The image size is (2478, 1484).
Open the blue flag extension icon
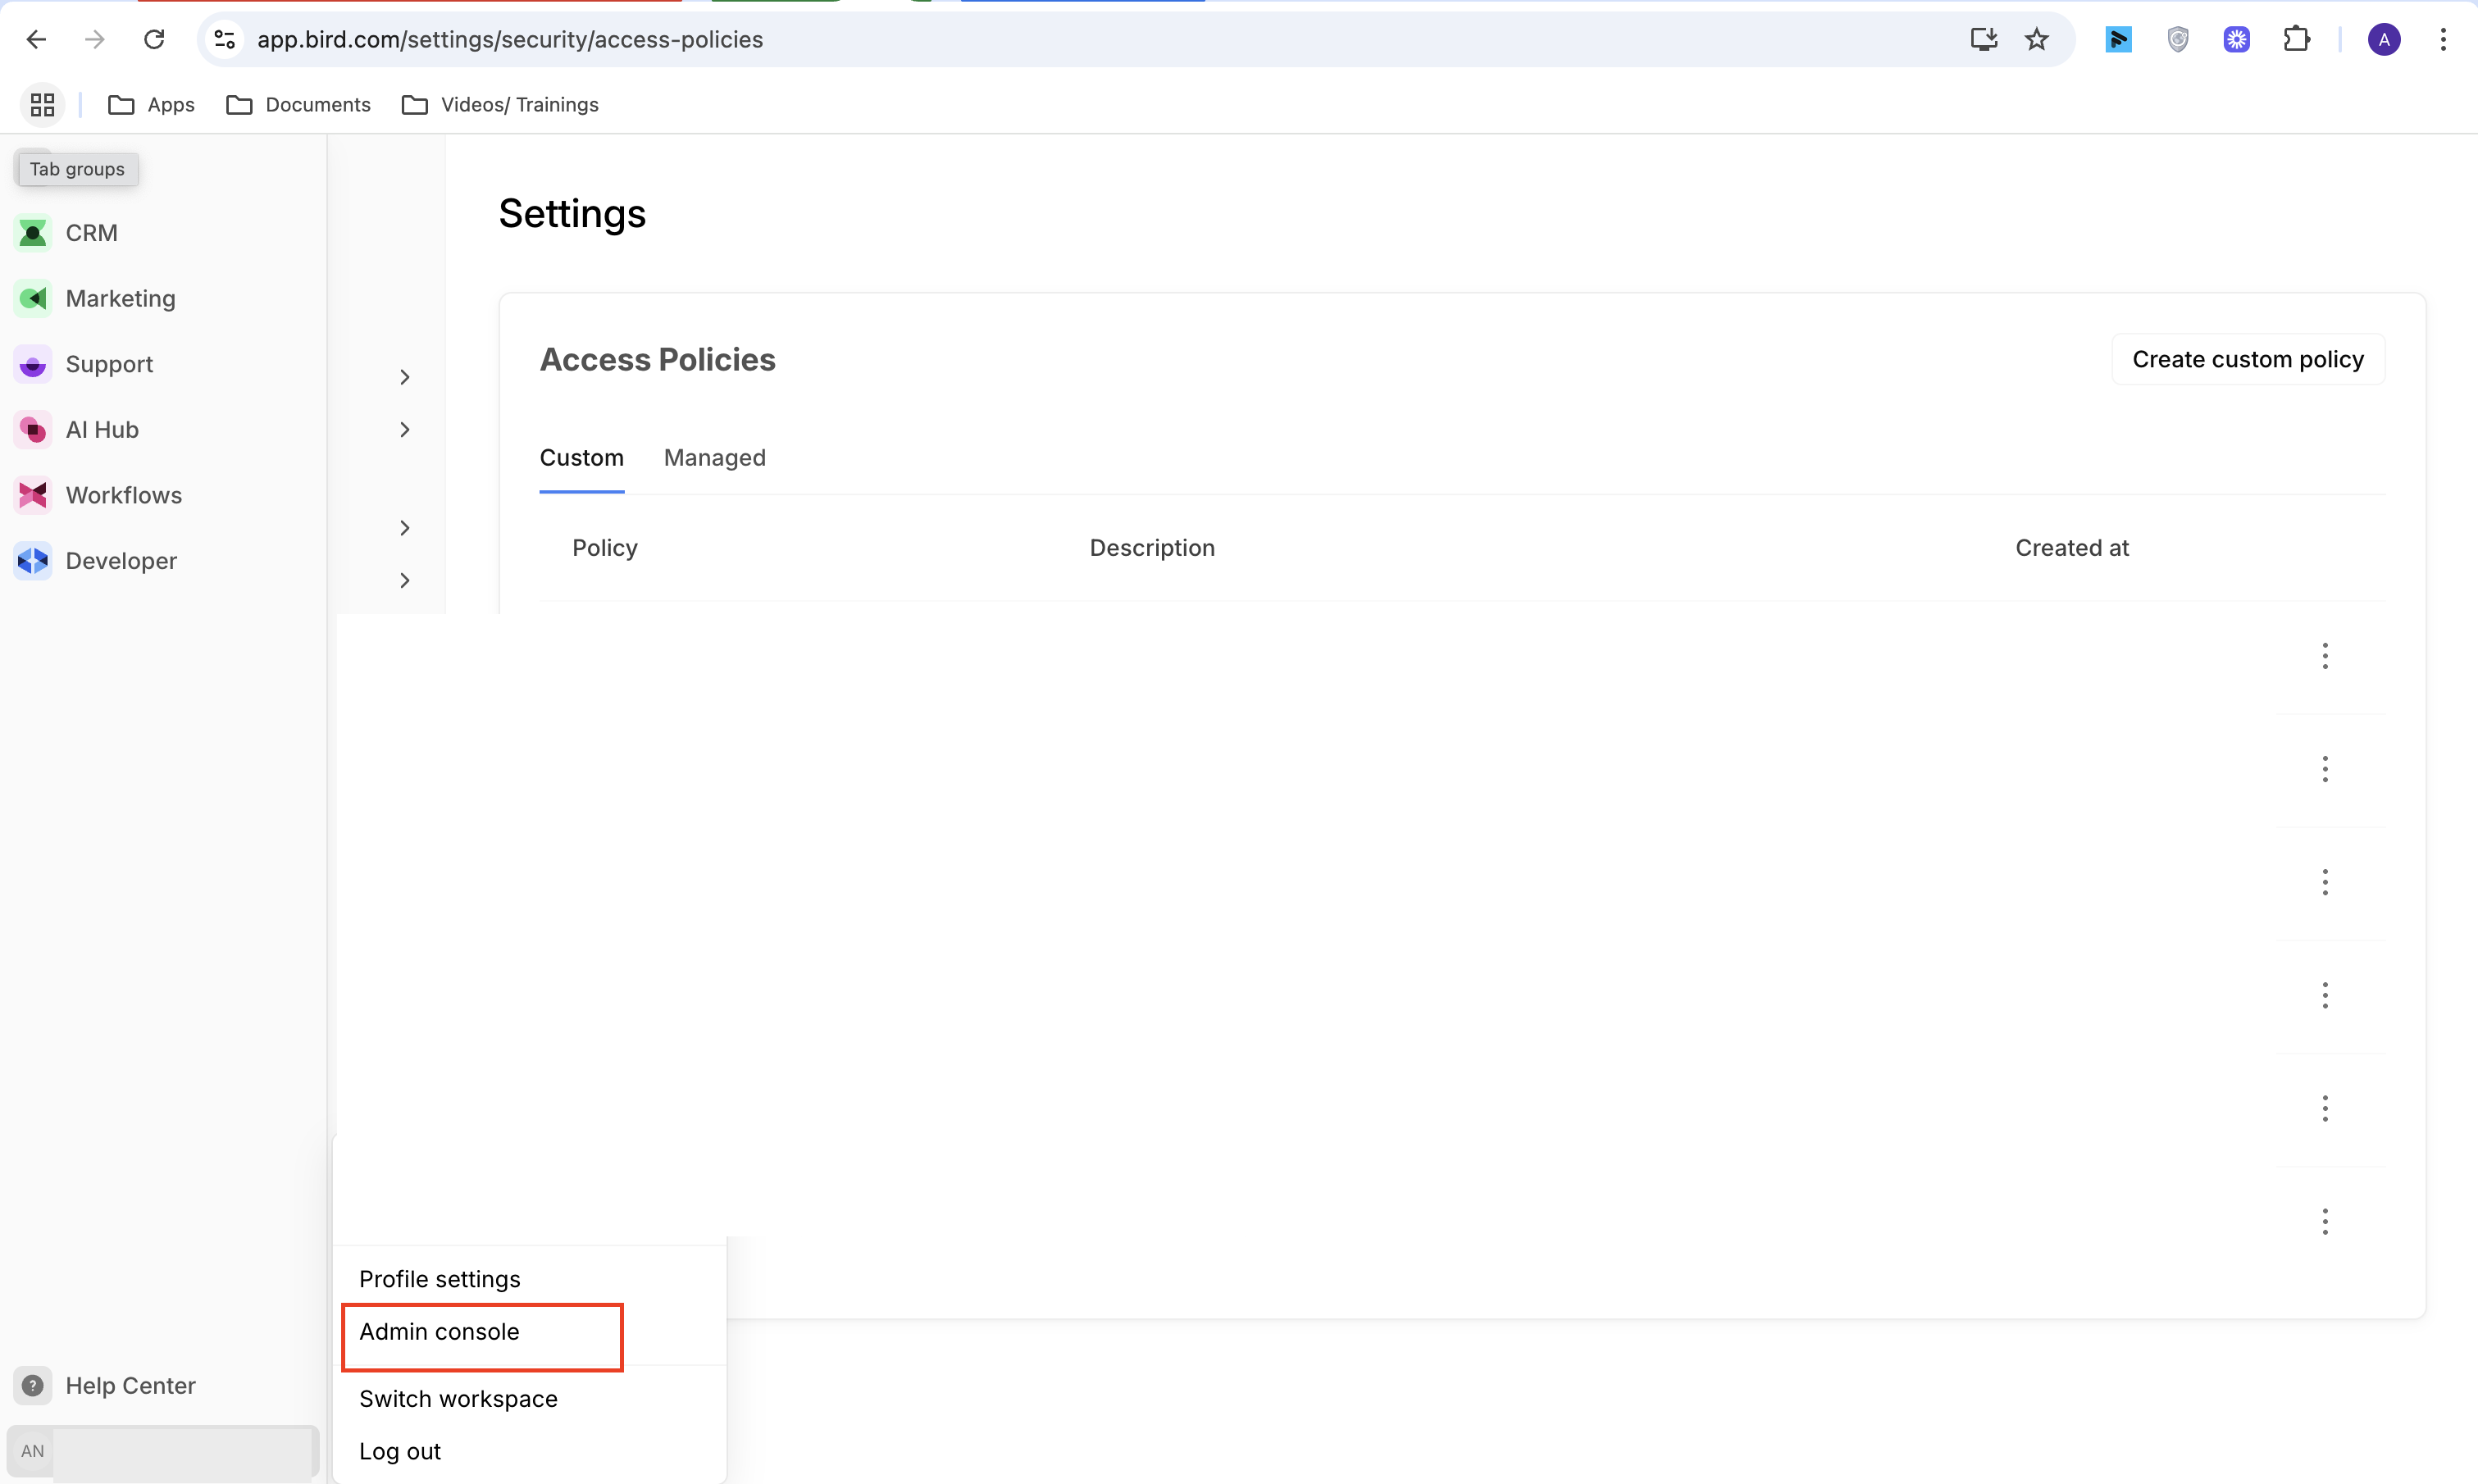[x=2118, y=39]
